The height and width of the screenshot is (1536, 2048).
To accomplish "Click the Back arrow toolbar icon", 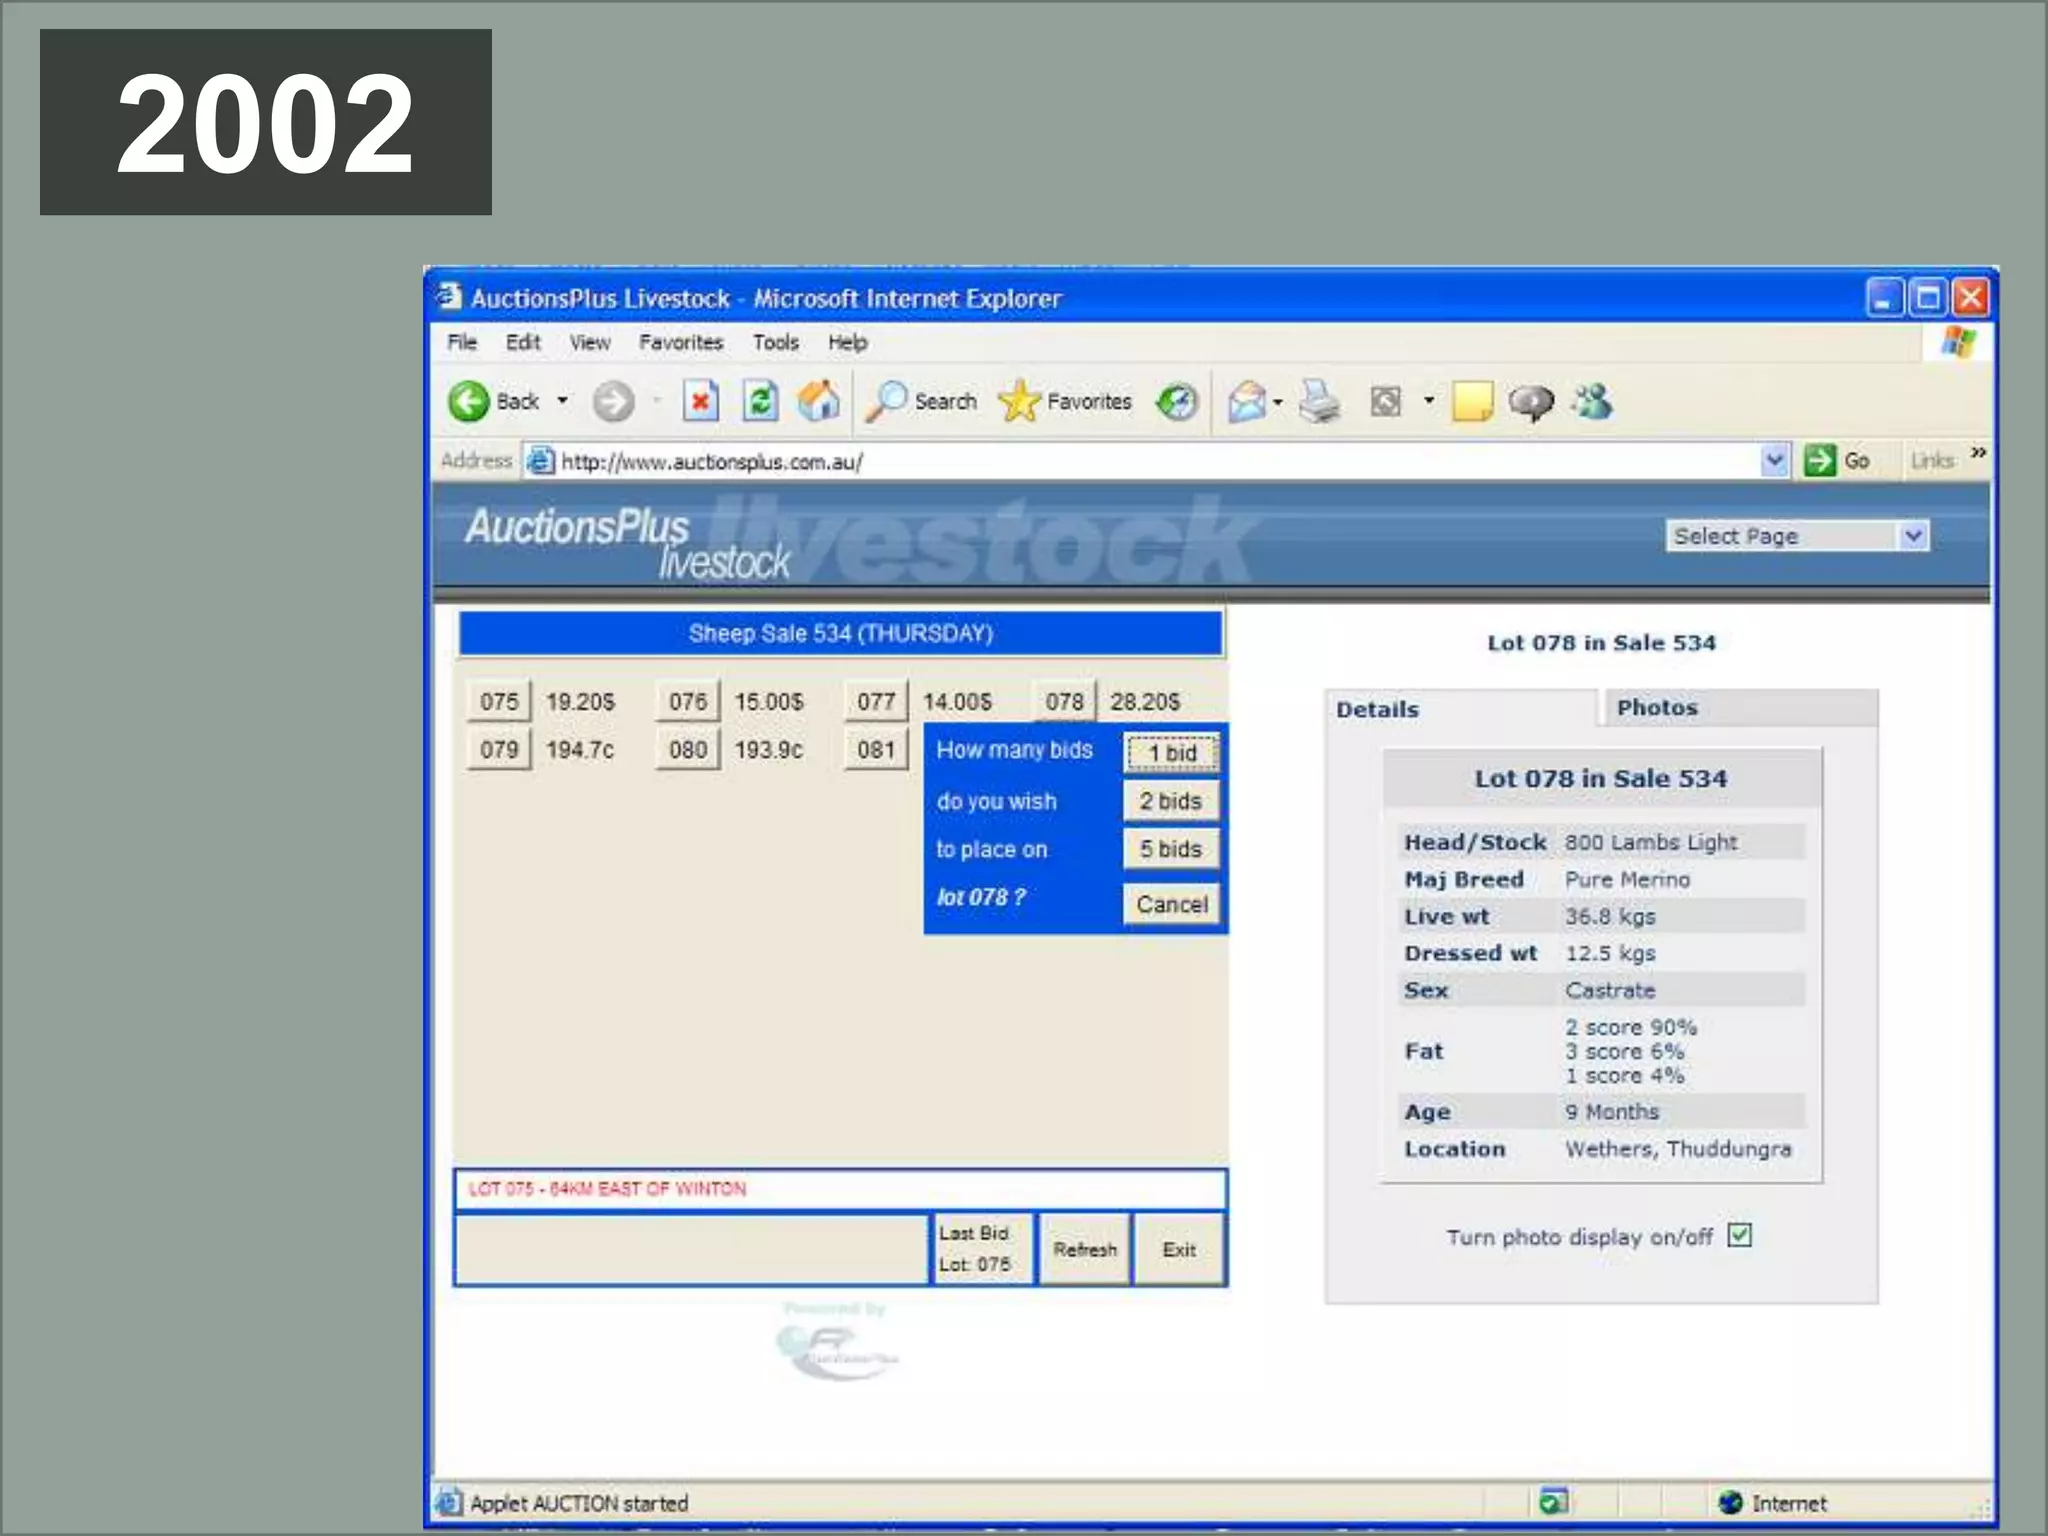I will 469,402.
